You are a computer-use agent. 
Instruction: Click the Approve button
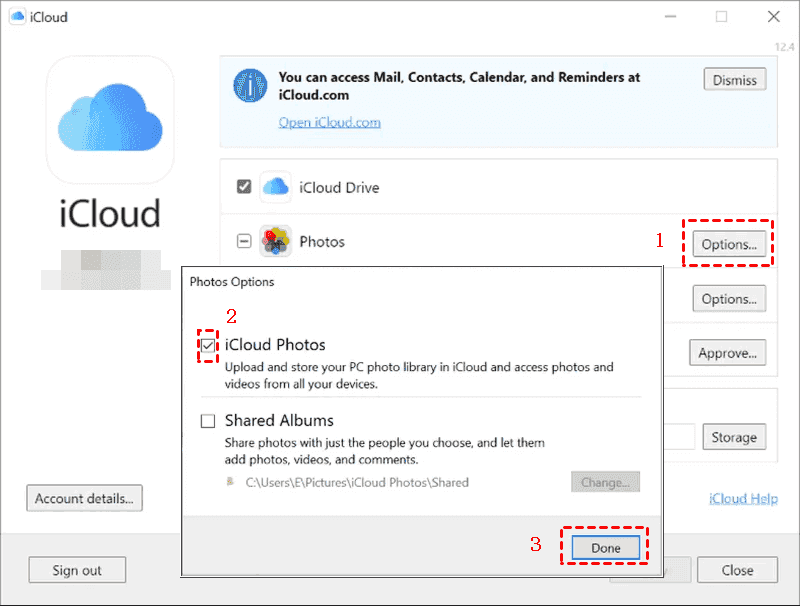tap(727, 352)
